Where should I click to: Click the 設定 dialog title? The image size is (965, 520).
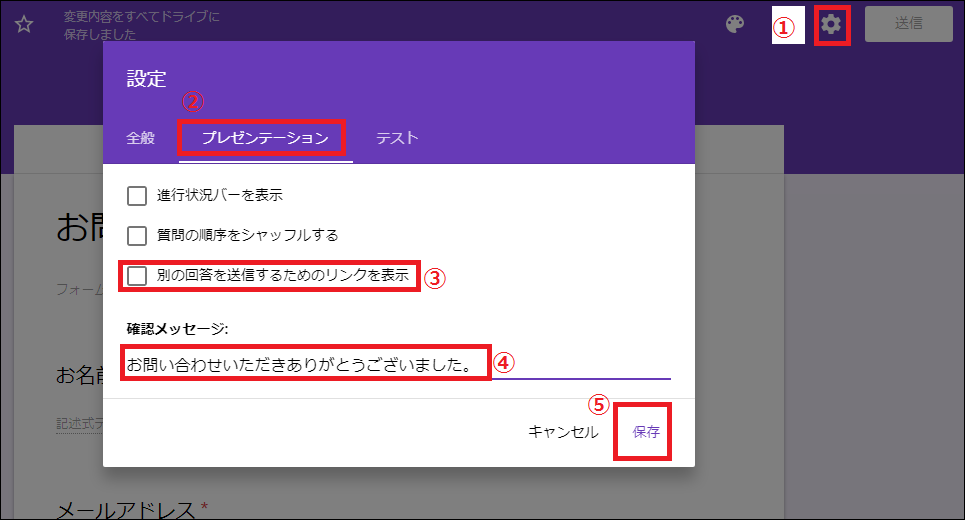[x=146, y=79]
